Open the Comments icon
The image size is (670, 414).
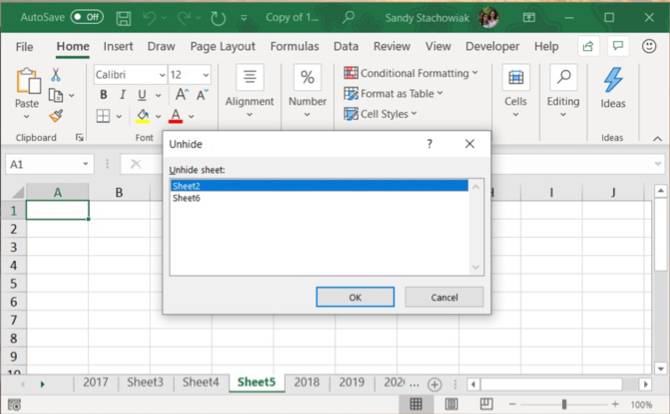[x=618, y=46]
